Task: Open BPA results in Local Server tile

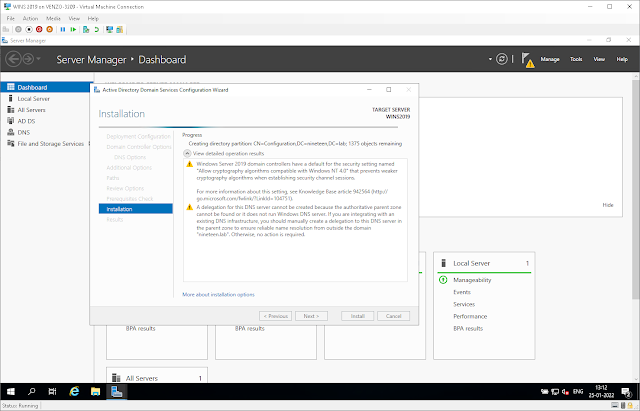Action: coord(468,329)
